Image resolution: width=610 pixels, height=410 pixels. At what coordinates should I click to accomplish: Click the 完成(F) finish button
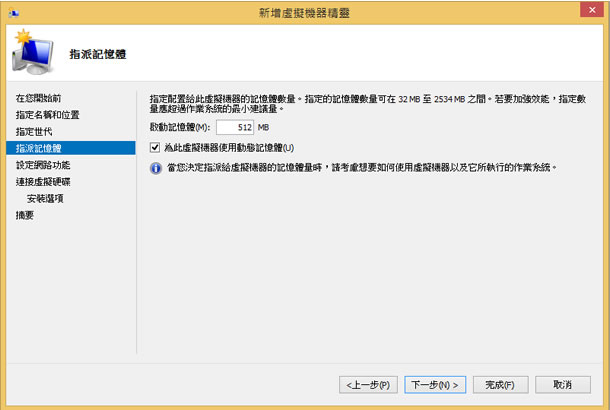[500, 385]
